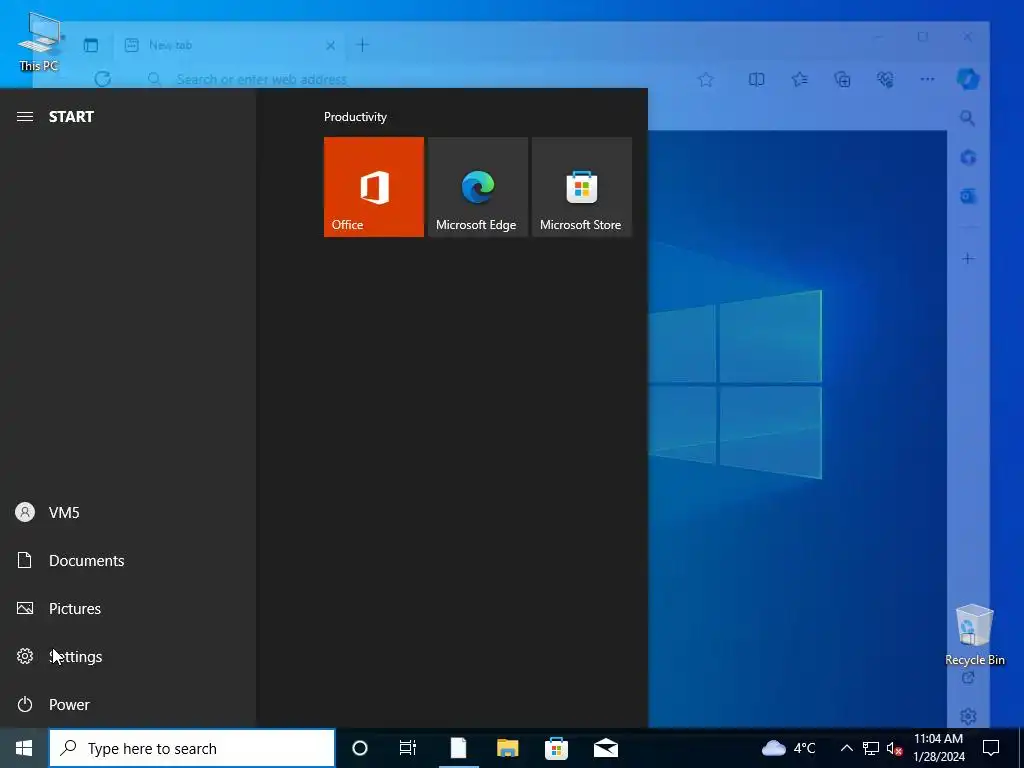
Task: Open Task View on the taskbar
Action: point(408,748)
